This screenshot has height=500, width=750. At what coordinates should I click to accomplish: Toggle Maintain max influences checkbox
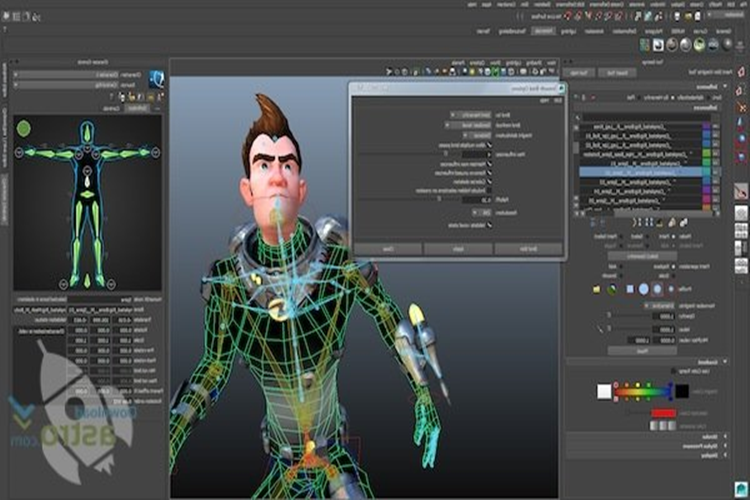[489, 164]
